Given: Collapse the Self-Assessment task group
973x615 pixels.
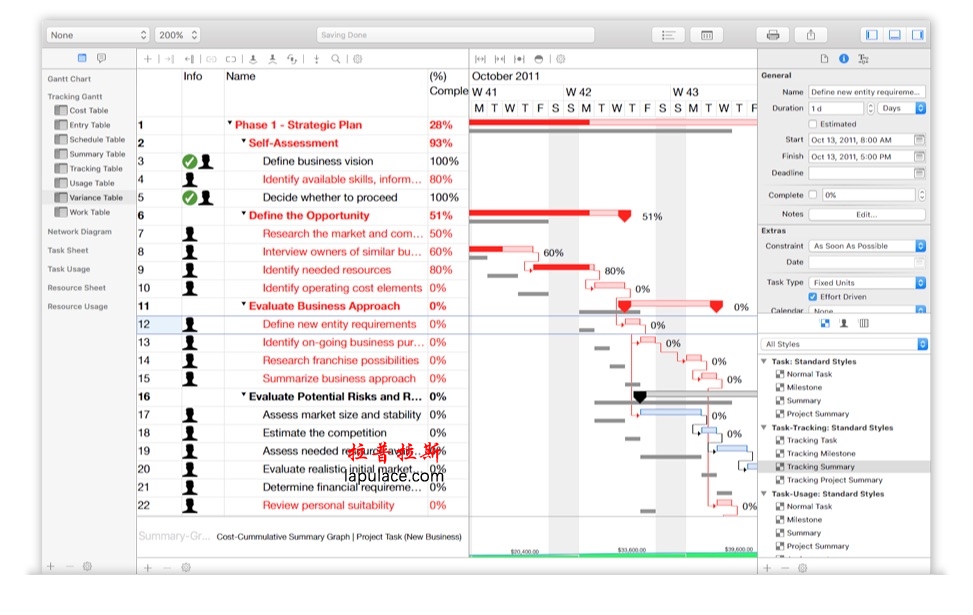Looking at the screenshot, I should (244, 141).
